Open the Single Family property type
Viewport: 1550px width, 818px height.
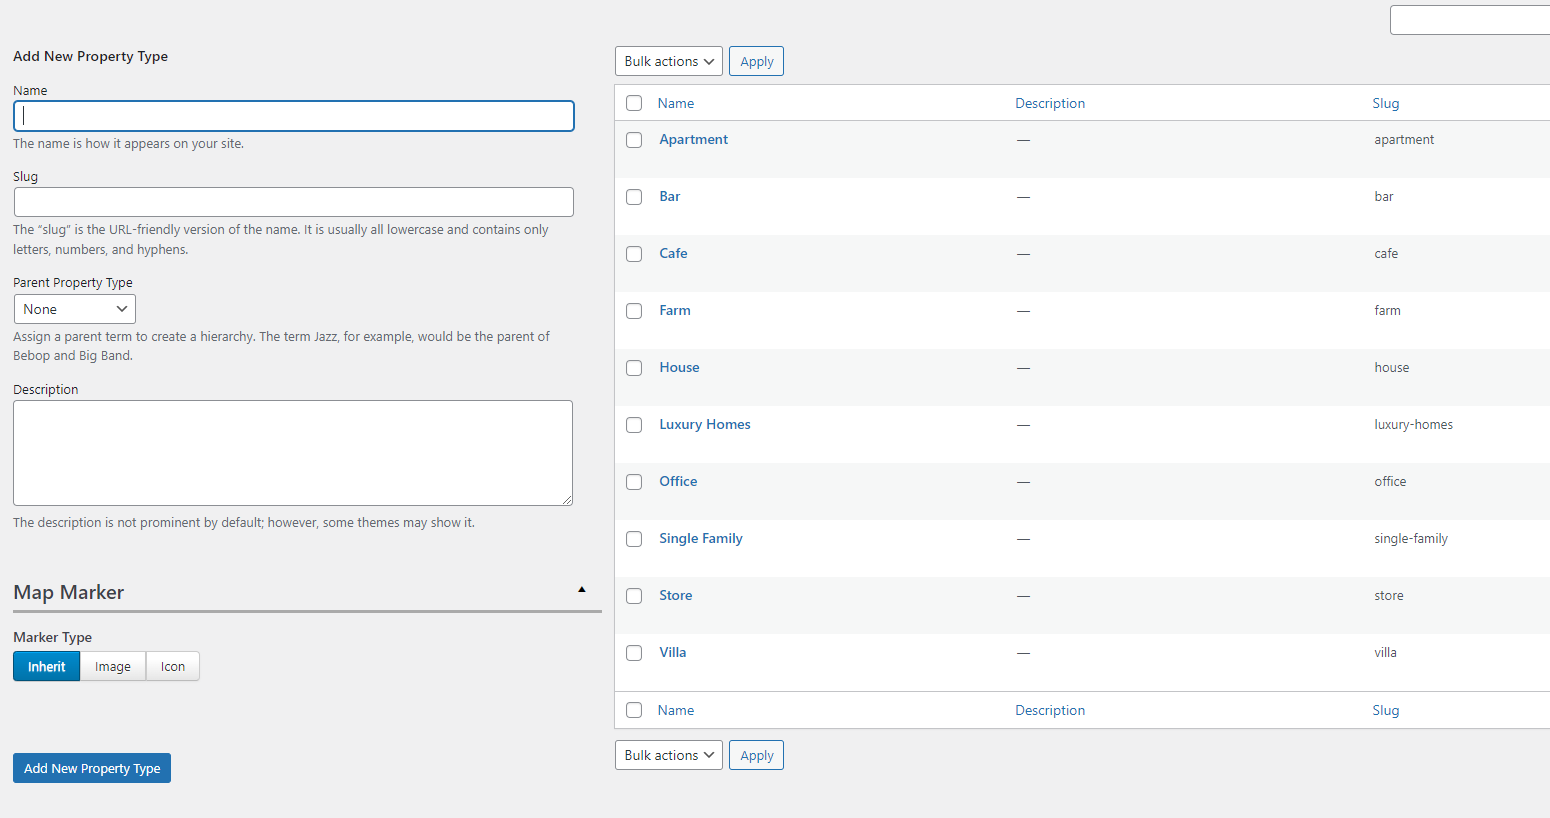700,539
